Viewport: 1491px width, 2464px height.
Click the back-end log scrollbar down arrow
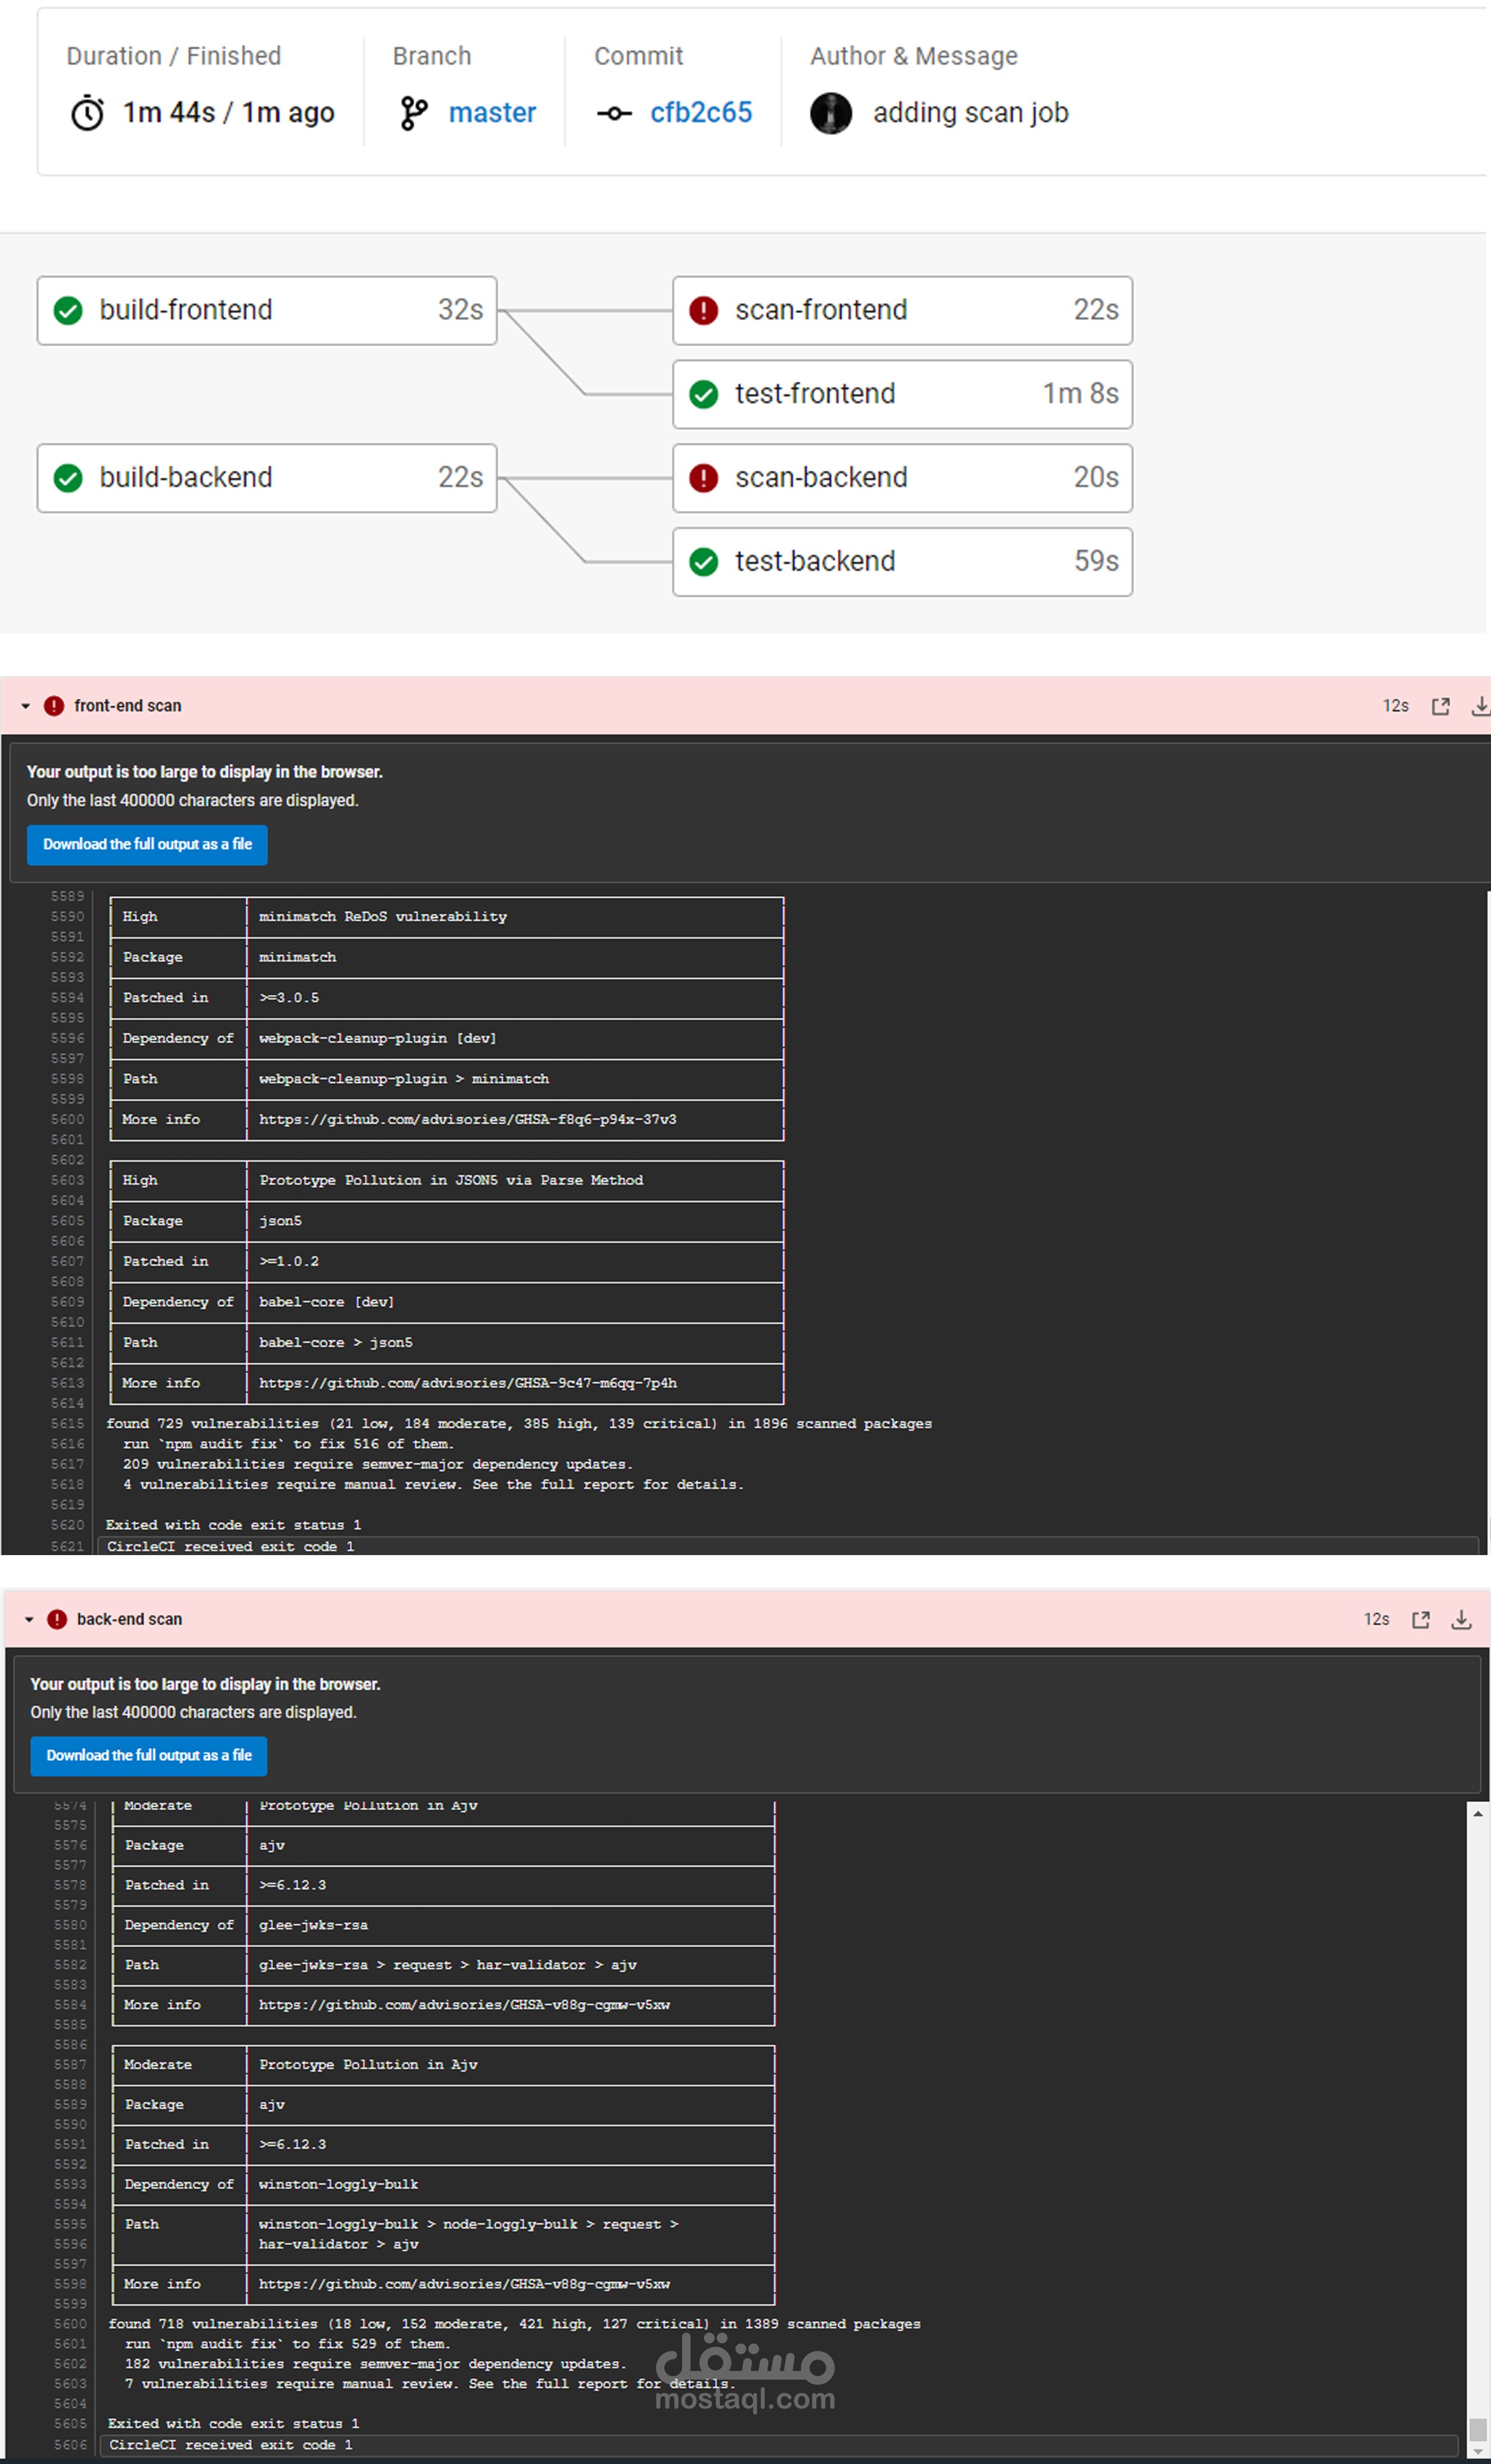coord(1477,2451)
